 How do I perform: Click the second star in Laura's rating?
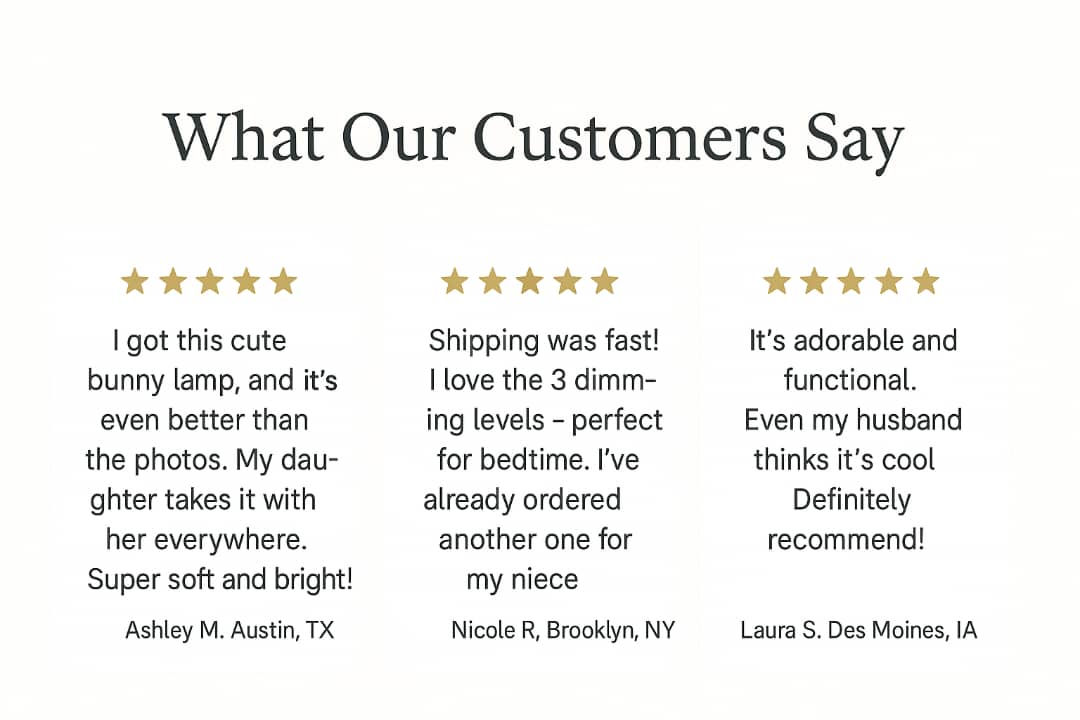point(814,281)
